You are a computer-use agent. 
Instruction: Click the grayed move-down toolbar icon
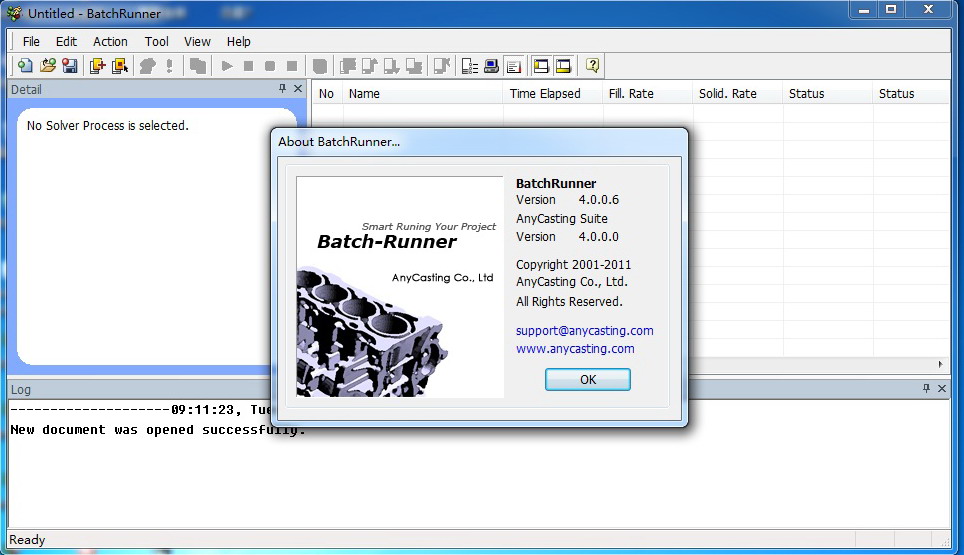click(x=392, y=66)
